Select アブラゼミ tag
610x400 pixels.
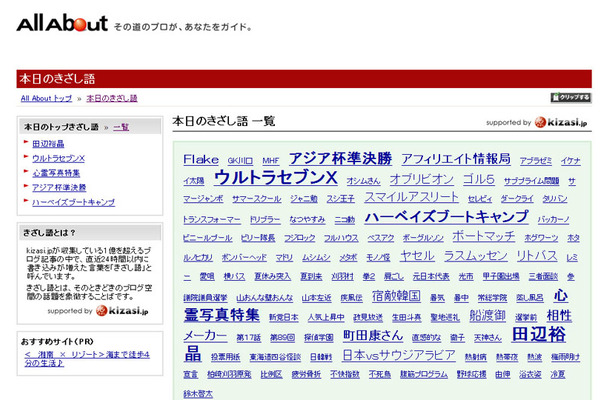click(x=536, y=161)
